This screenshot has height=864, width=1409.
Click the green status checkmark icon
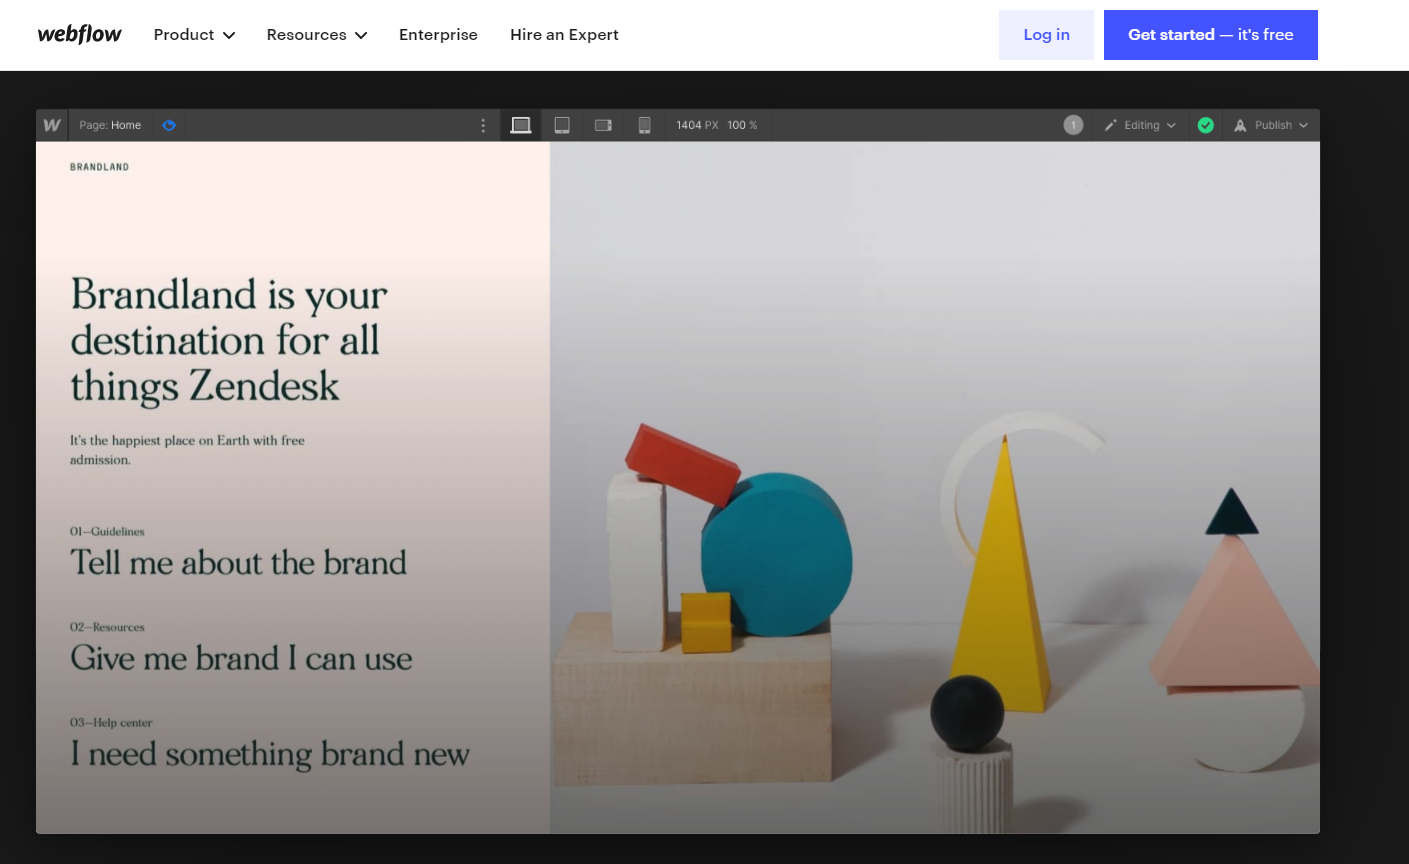tap(1206, 125)
